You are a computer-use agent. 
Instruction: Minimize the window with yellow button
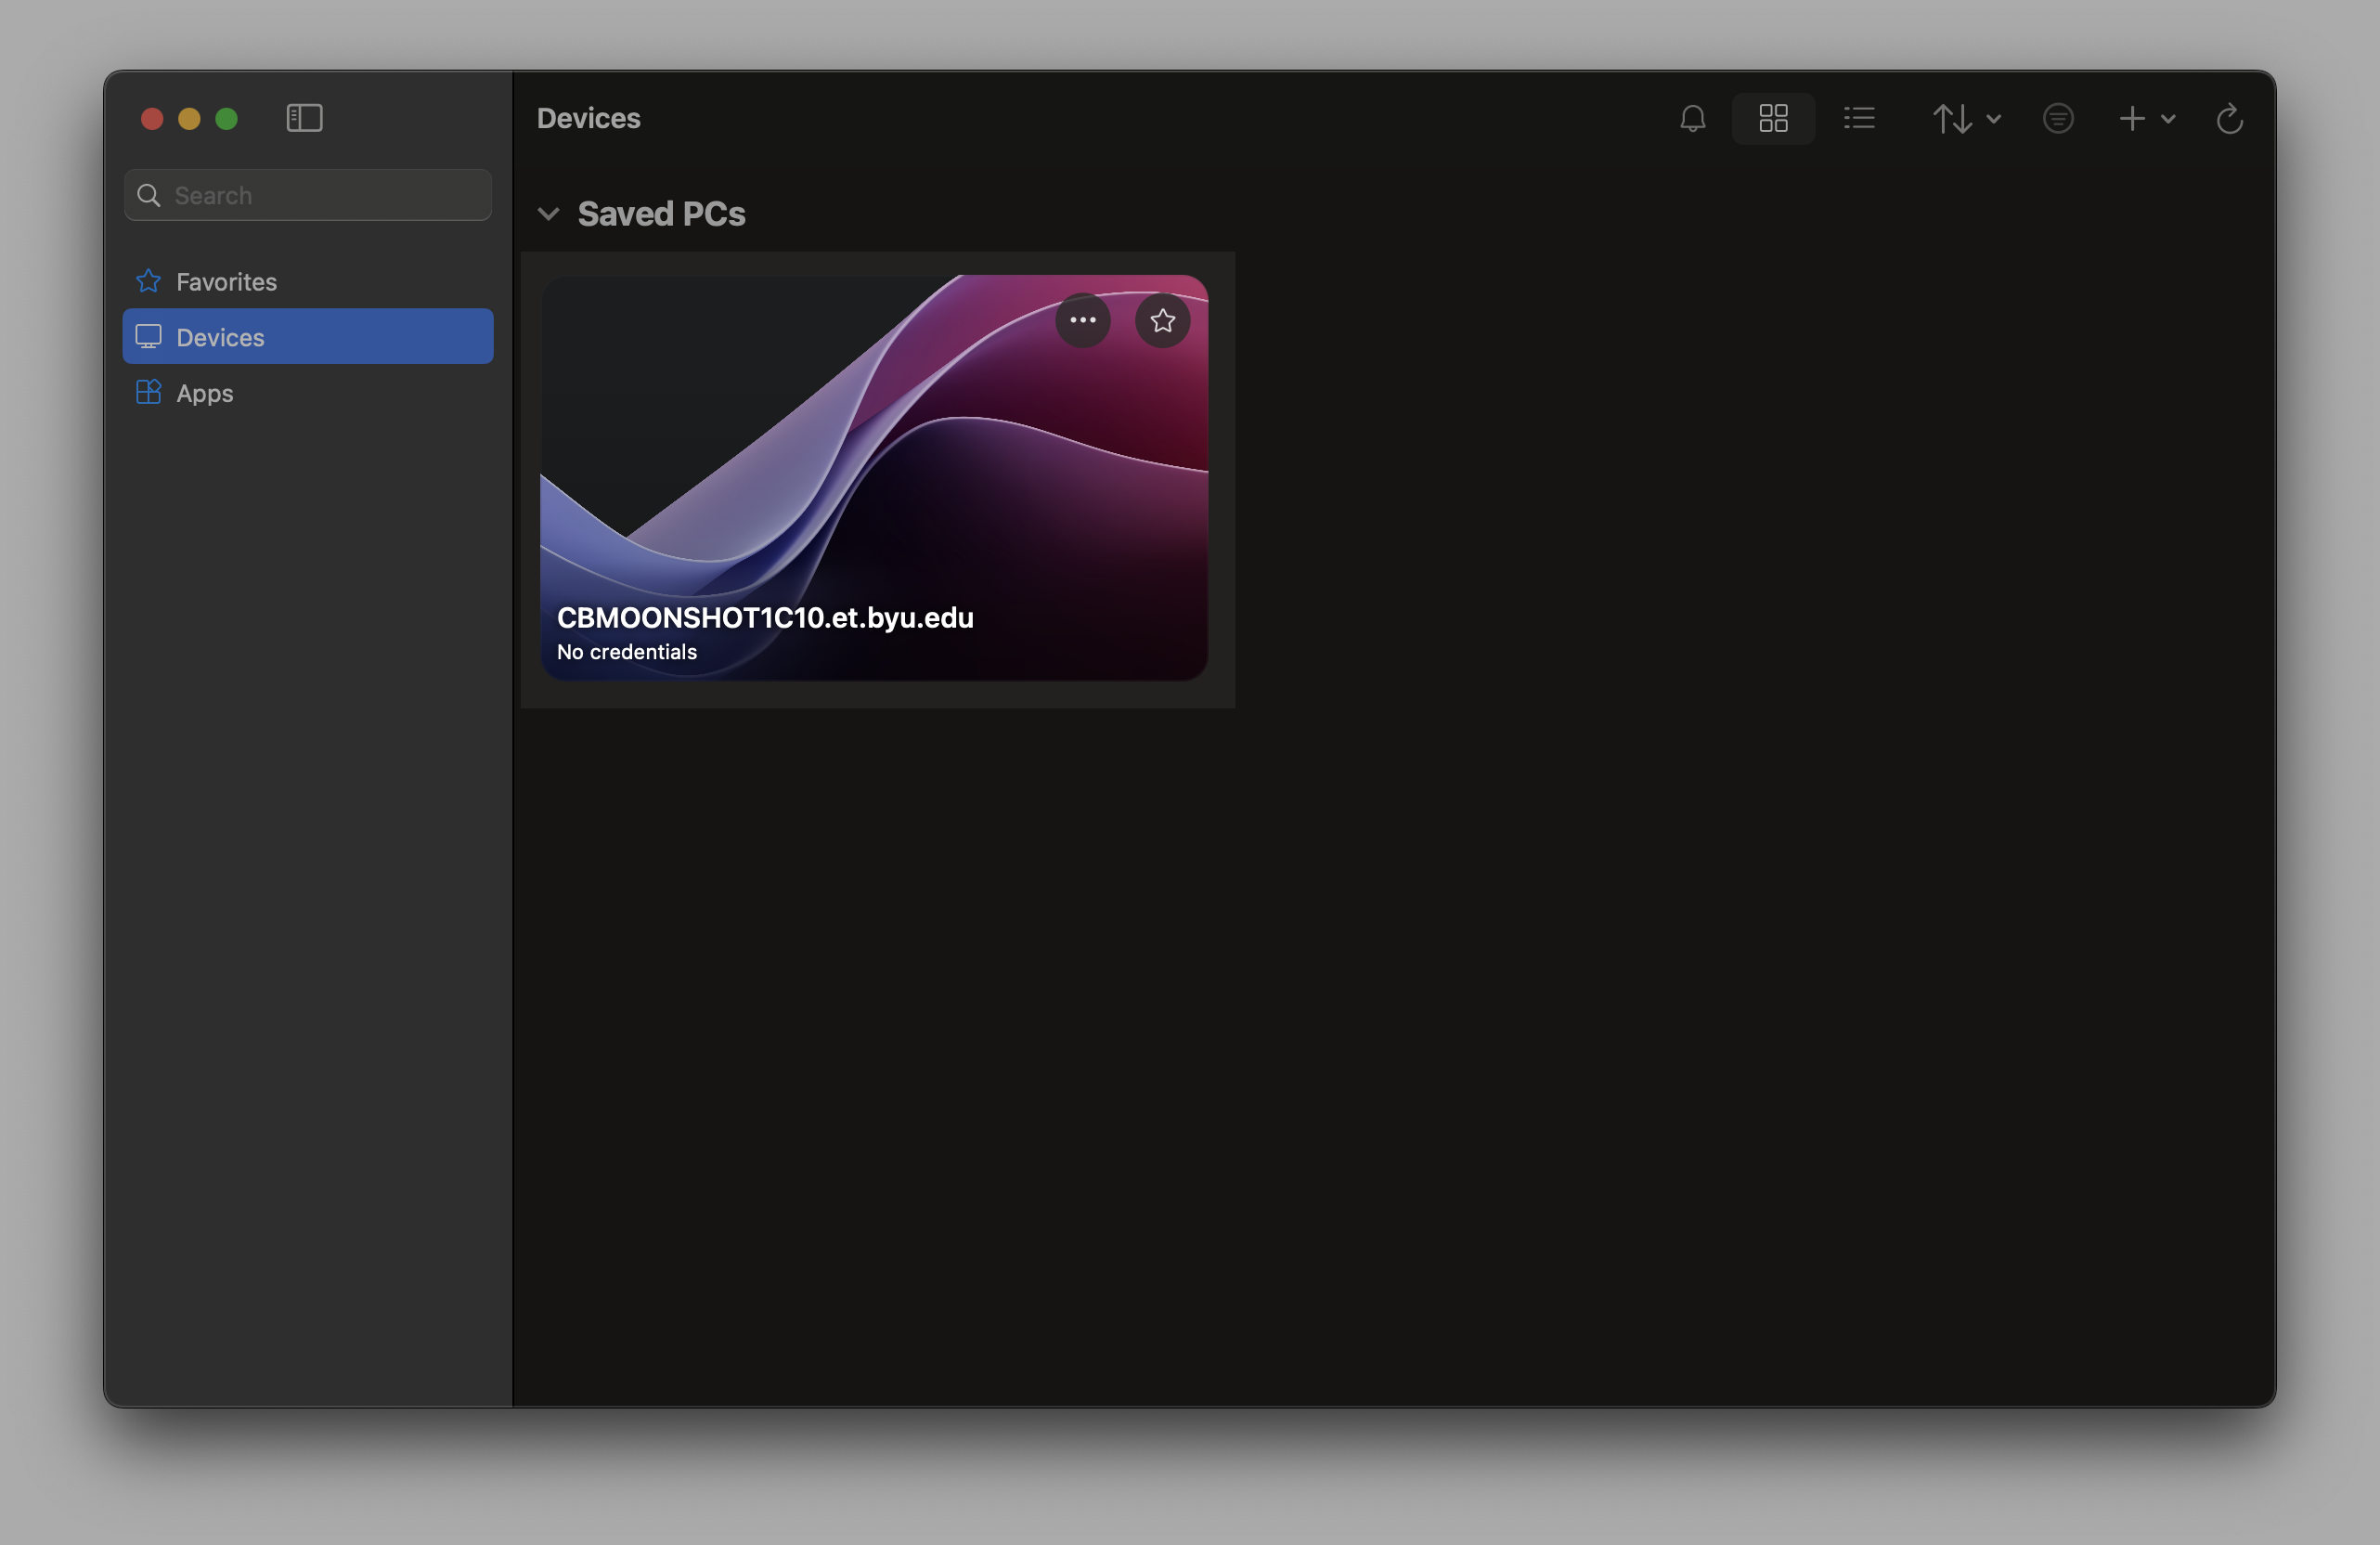[189, 119]
